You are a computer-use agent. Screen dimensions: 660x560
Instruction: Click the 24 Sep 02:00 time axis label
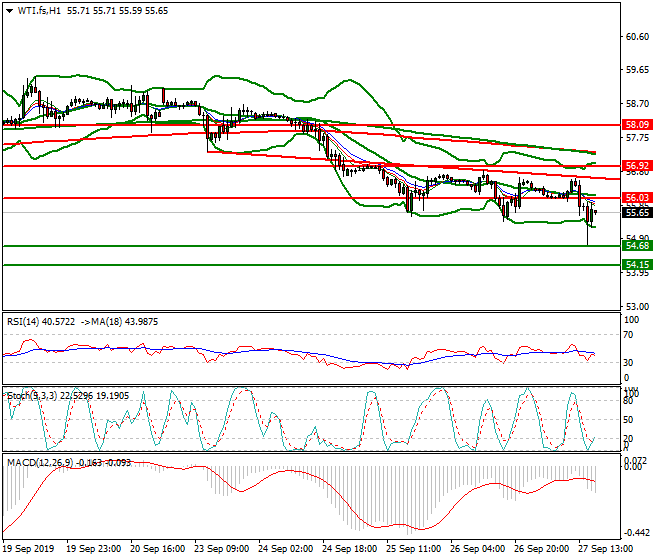pyautogui.click(x=285, y=549)
